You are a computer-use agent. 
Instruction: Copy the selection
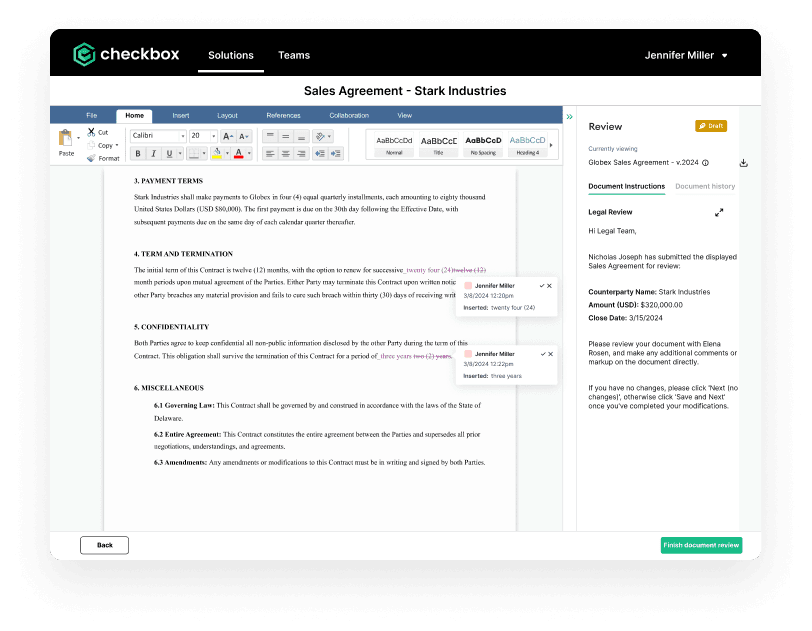100,146
